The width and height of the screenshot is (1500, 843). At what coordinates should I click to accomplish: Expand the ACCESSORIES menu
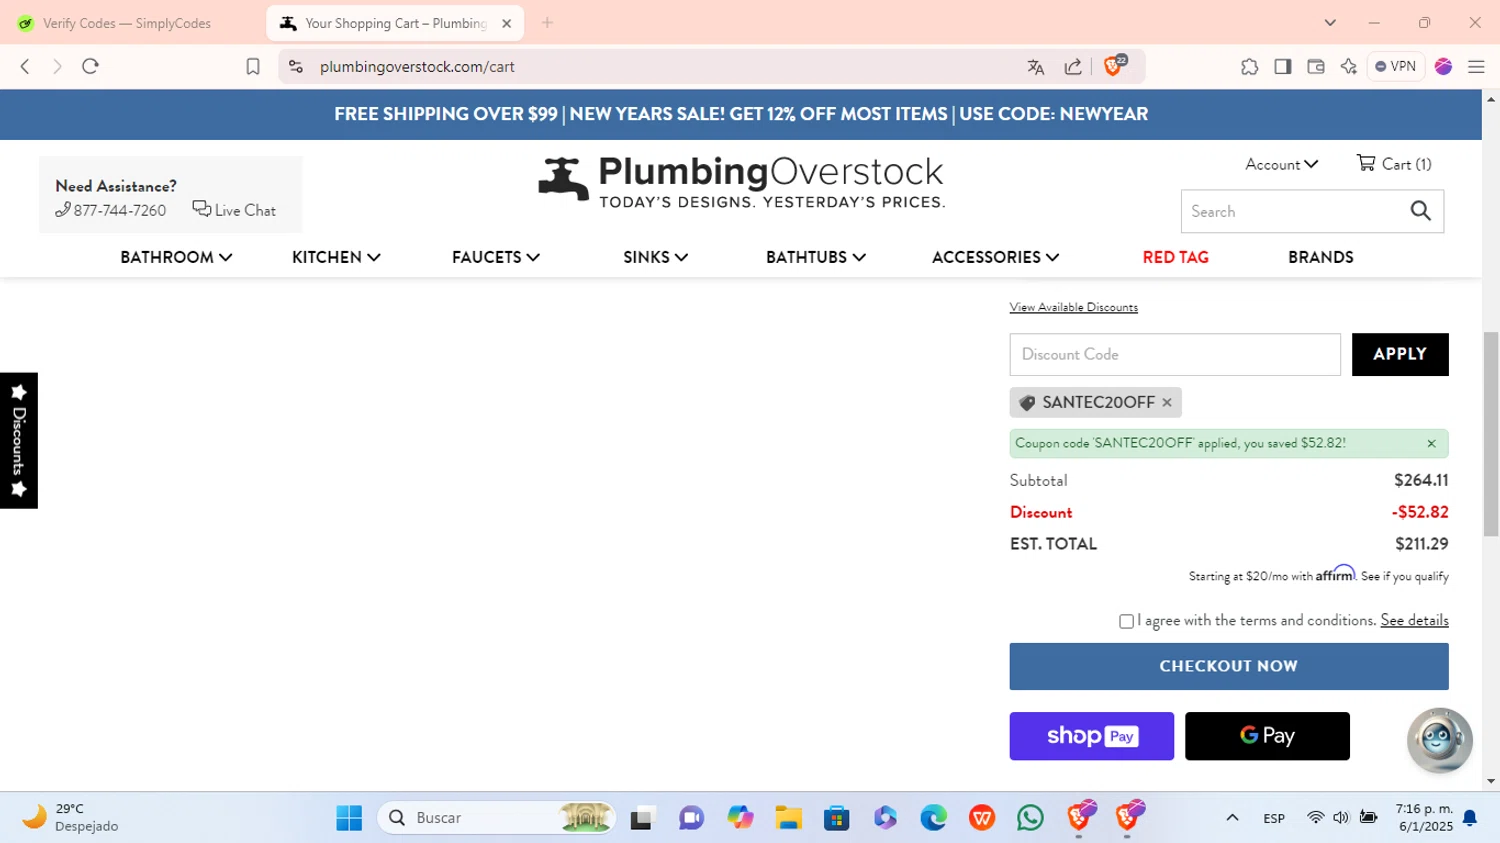tap(995, 257)
